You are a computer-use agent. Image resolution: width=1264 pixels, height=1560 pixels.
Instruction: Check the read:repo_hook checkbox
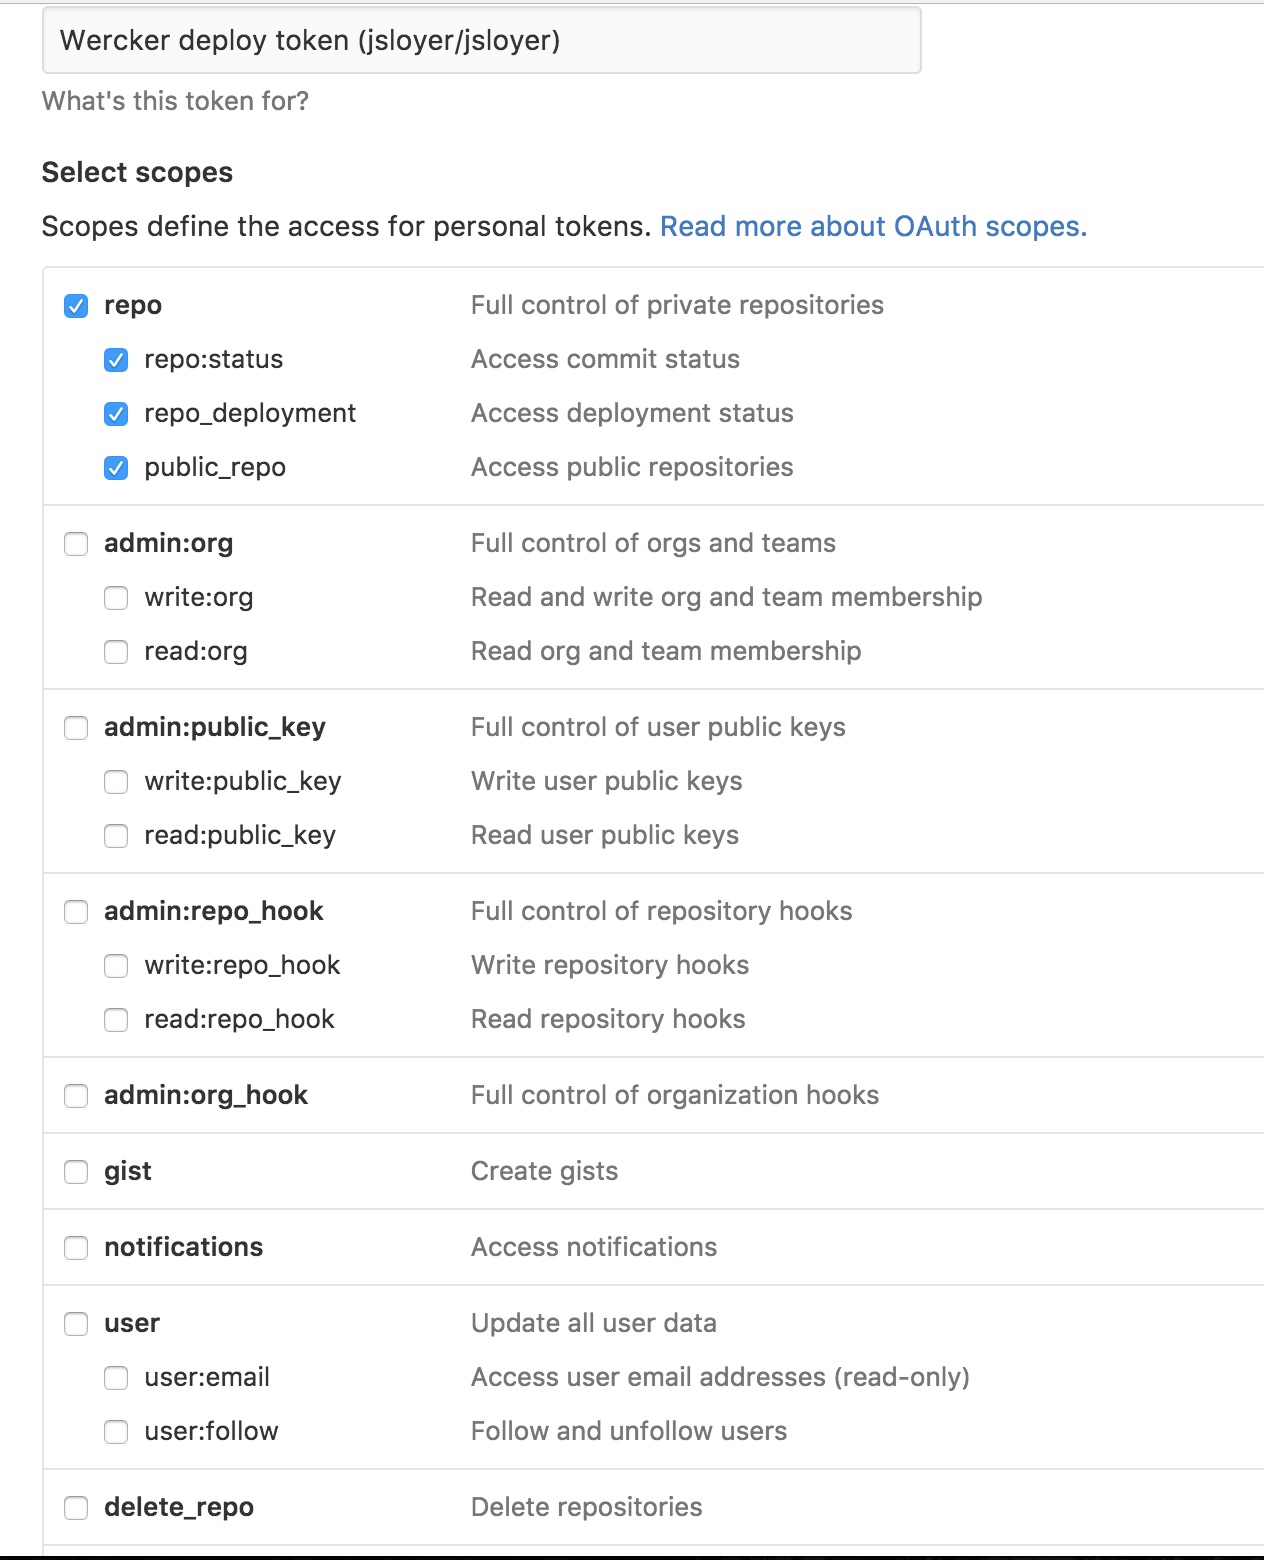coord(115,1019)
